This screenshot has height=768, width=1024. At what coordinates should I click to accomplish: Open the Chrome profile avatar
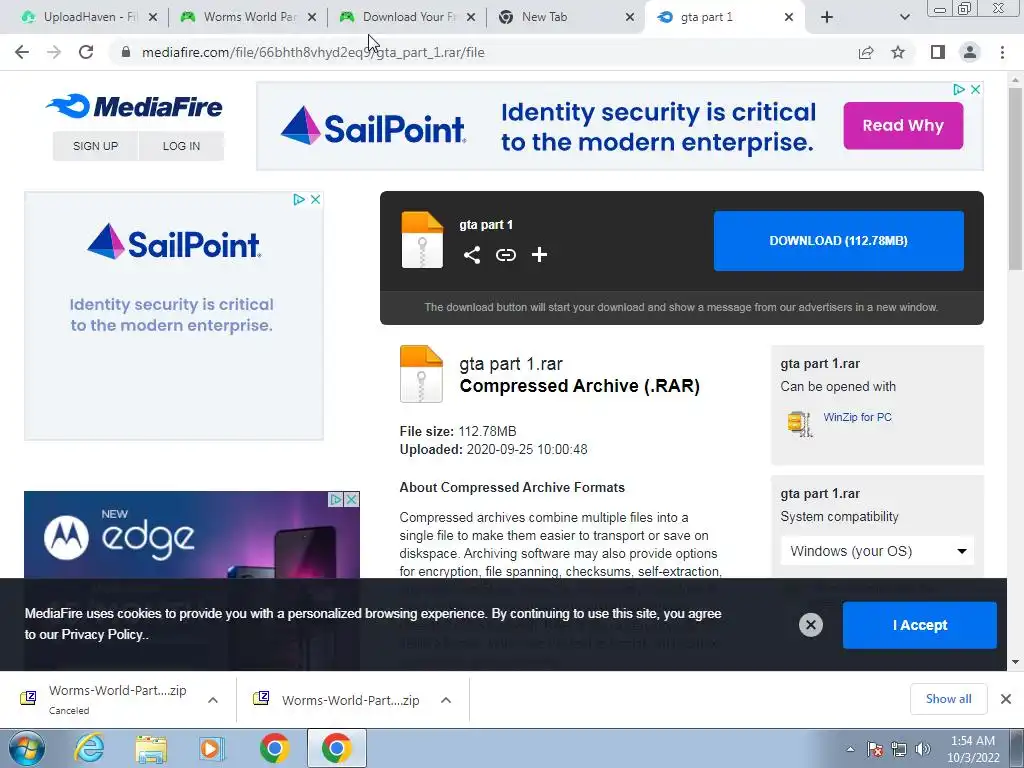[x=970, y=52]
